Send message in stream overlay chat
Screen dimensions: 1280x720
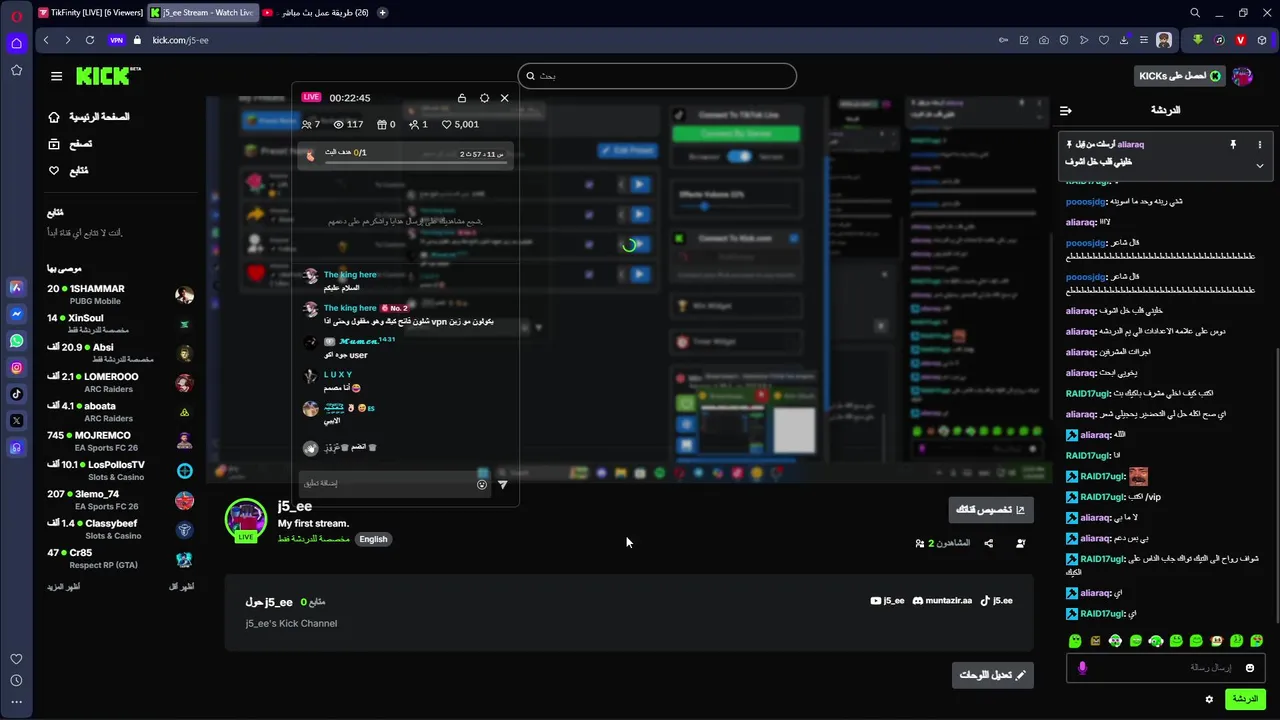(x=502, y=485)
